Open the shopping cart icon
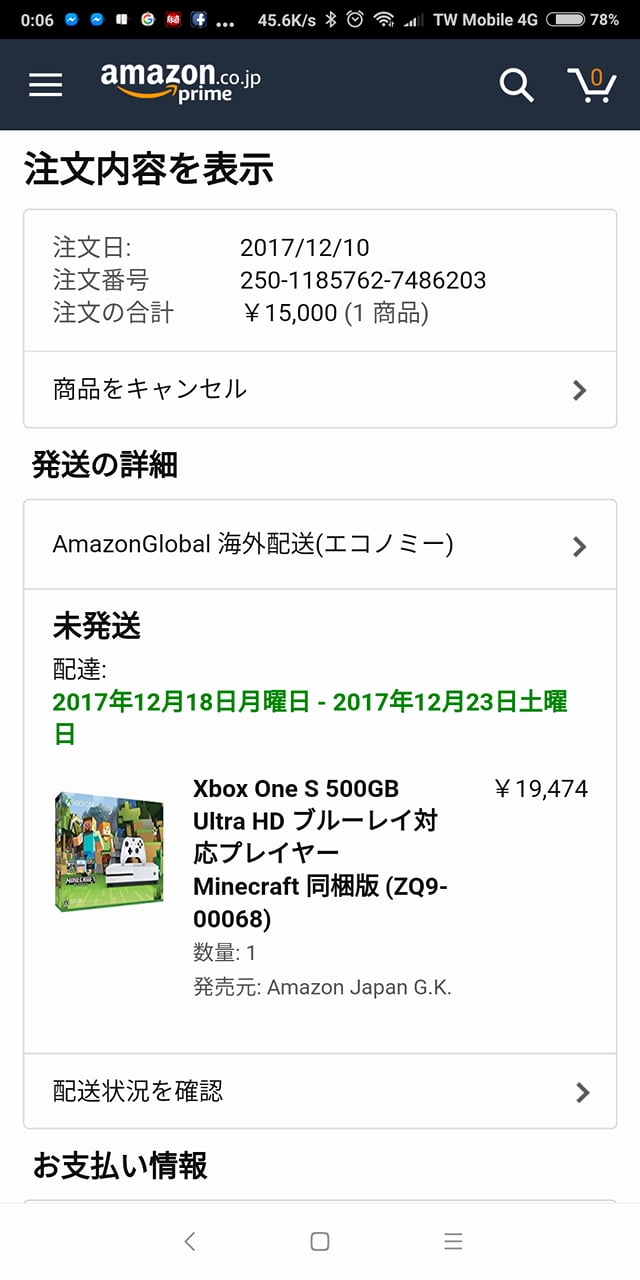 591,85
